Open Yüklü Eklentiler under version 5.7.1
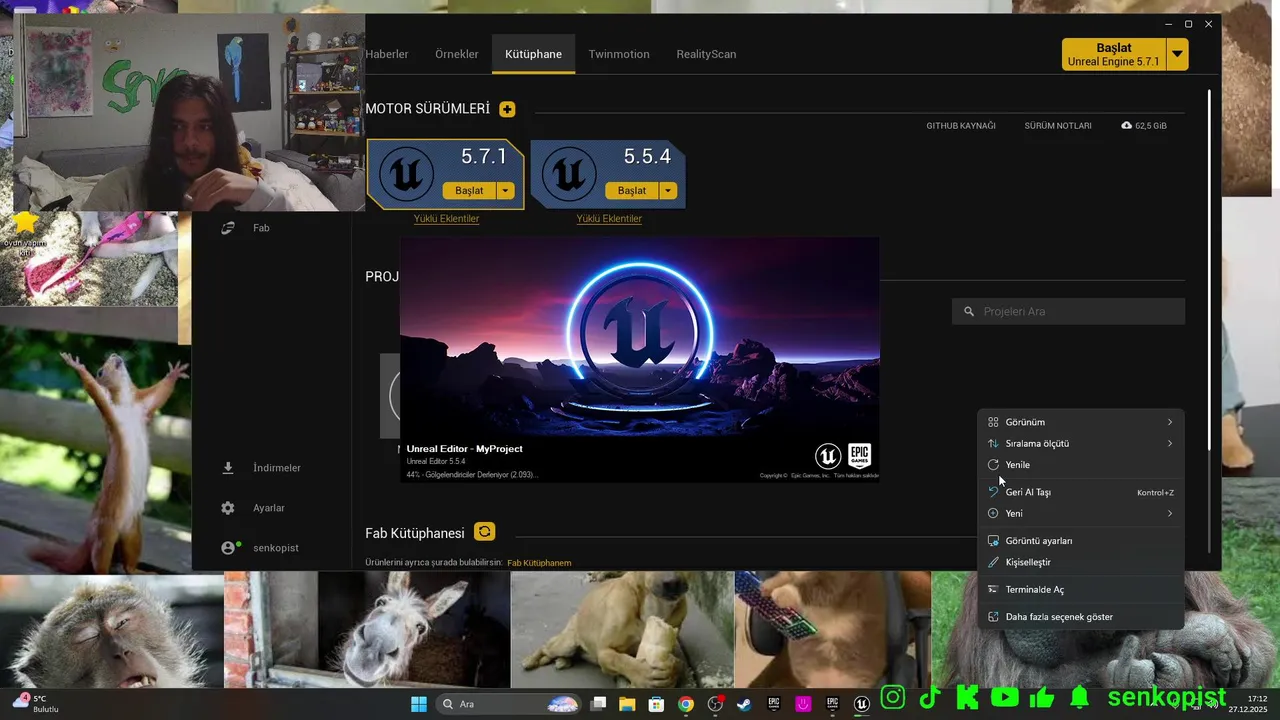 (446, 219)
